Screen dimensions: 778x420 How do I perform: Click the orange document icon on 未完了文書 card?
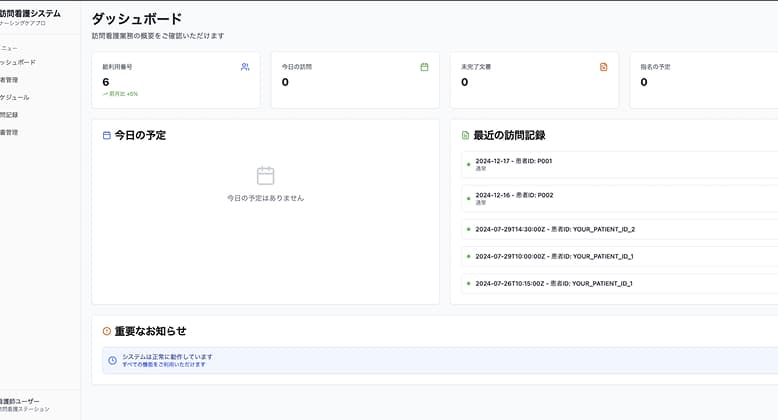603,67
